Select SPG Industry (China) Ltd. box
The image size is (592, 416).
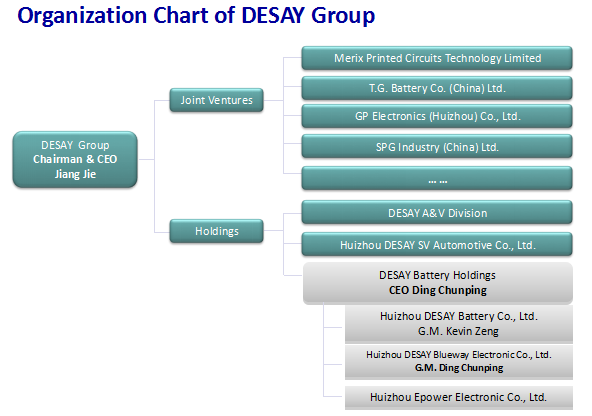(x=437, y=146)
